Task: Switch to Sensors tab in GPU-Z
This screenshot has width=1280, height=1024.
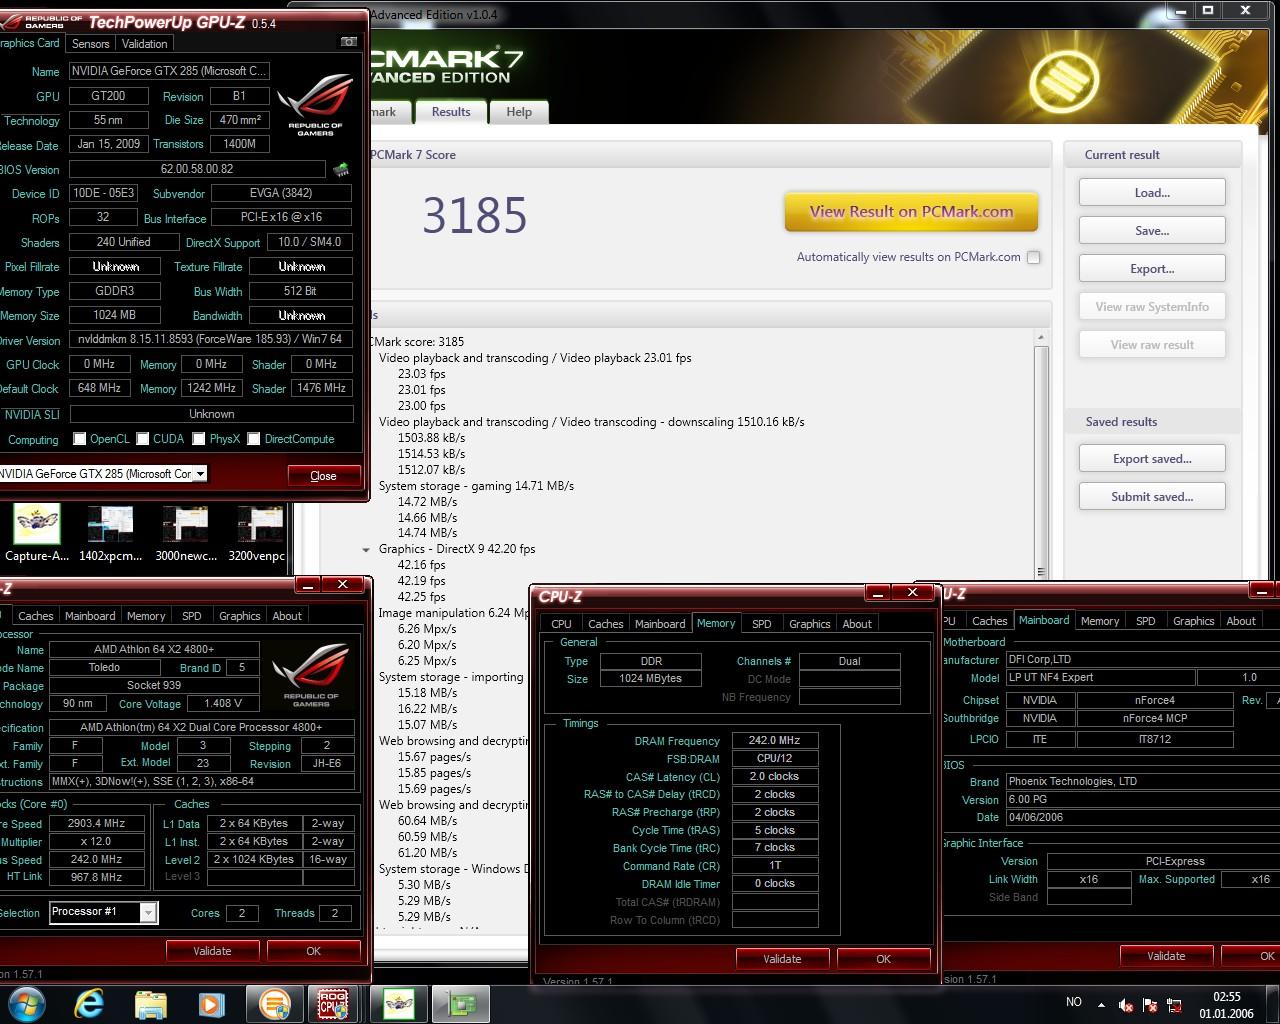Action: click(90, 44)
